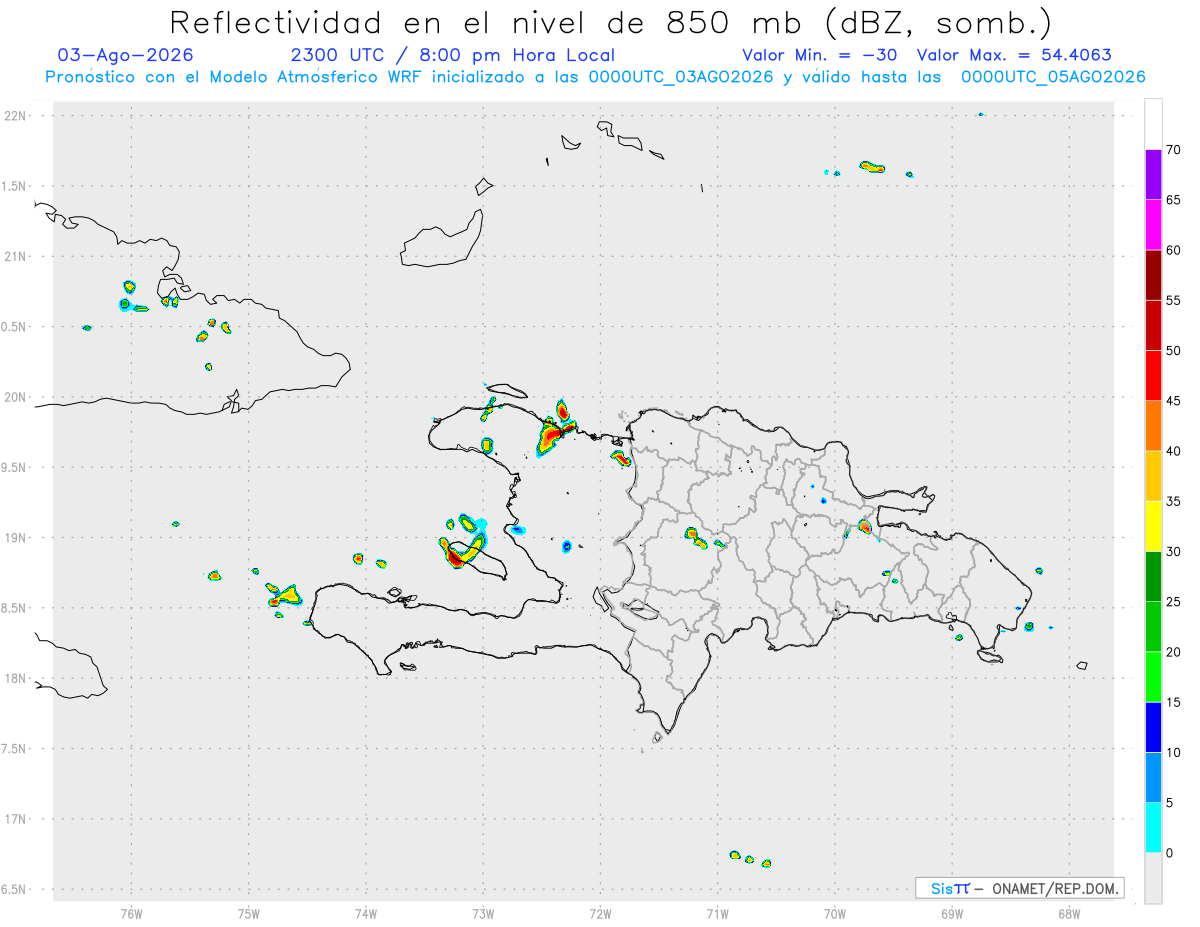Pick the orange 40-45 dBZ colorbar segment
The image size is (1200, 927).
pyautogui.click(x=1153, y=426)
